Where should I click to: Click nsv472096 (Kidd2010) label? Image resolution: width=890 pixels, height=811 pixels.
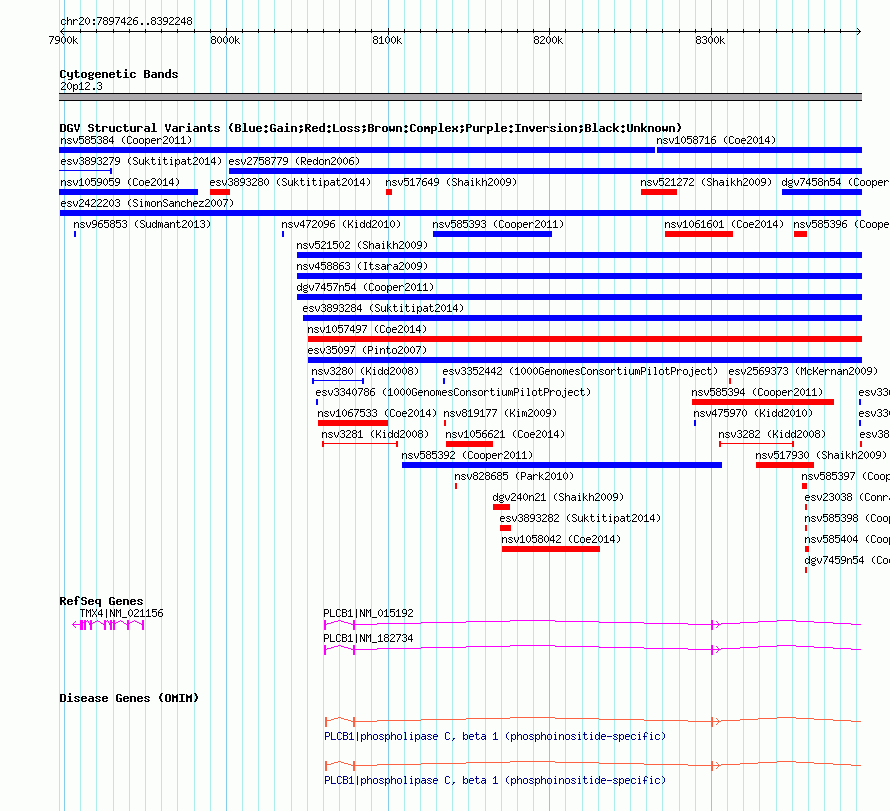coord(341,224)
